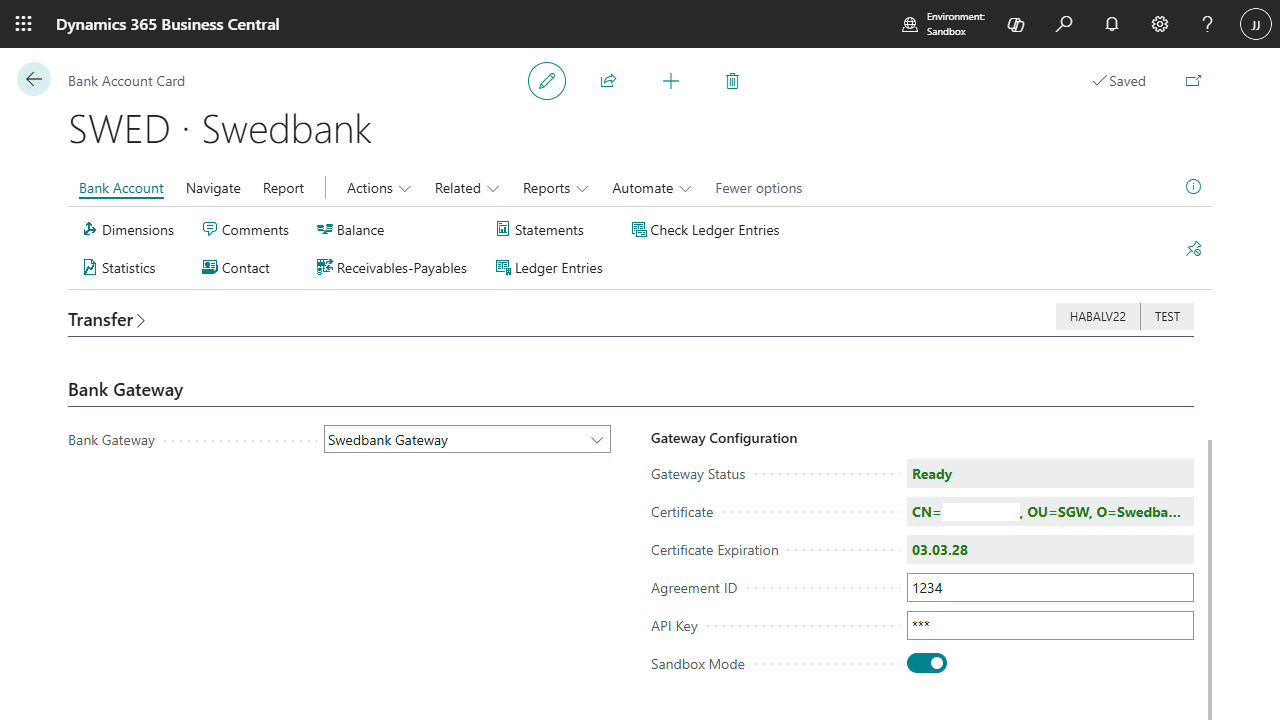Create a new record with the plus icon
The width and height of the screenshot is (1280, 720).
tap(670, 81)
